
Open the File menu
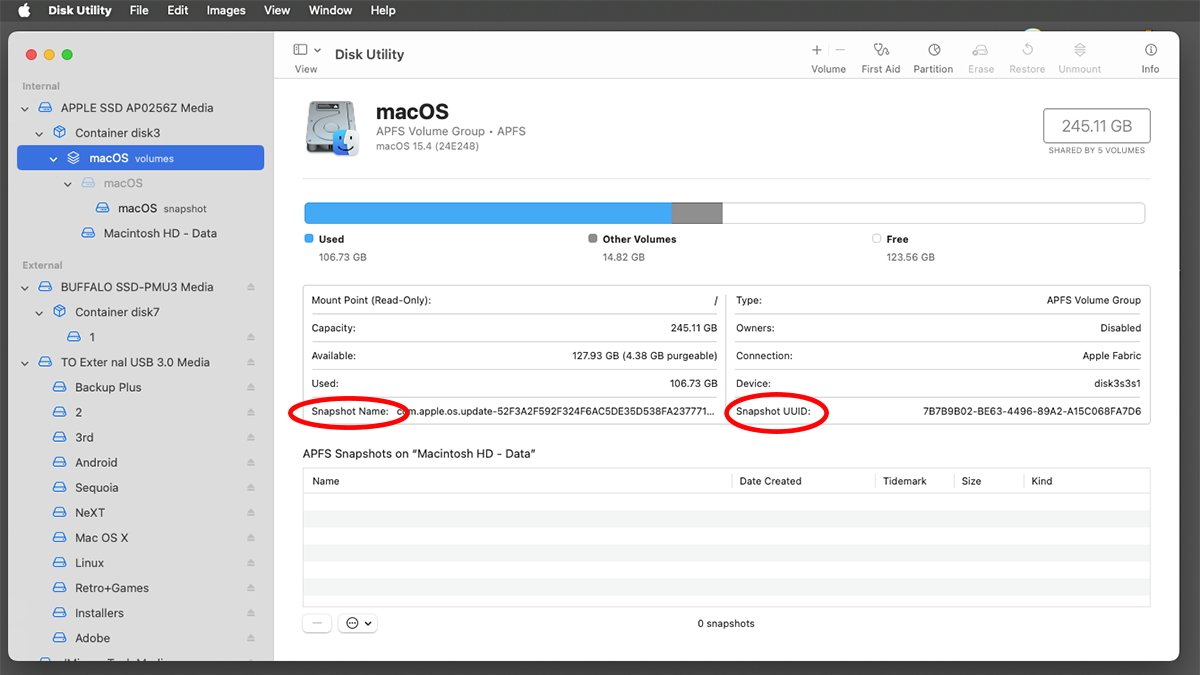[139, 10]
